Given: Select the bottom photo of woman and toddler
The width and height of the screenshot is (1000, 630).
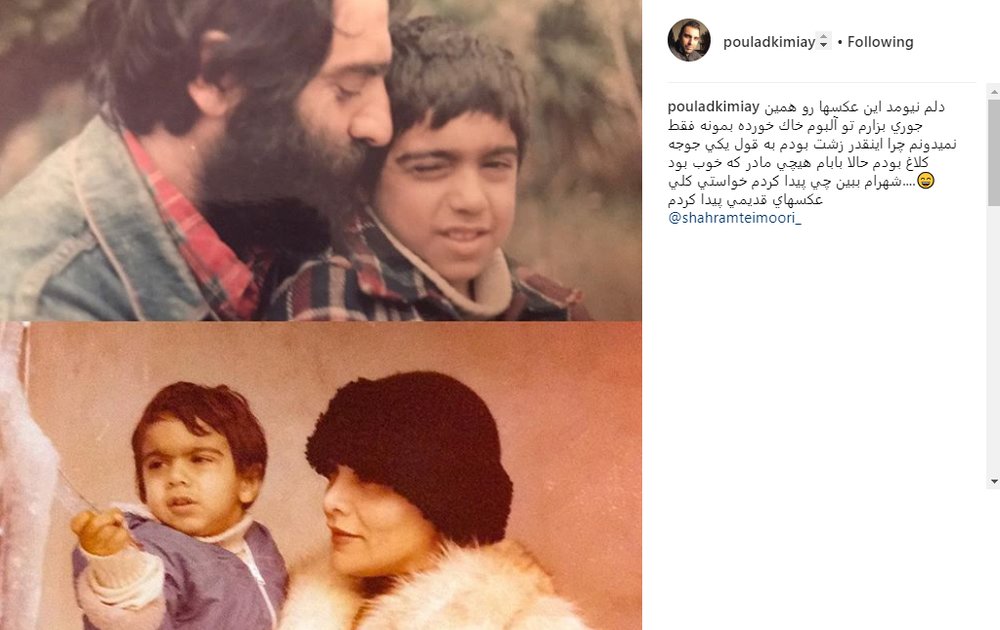Looking at the screenshot, I should click(x=321, y=476).
